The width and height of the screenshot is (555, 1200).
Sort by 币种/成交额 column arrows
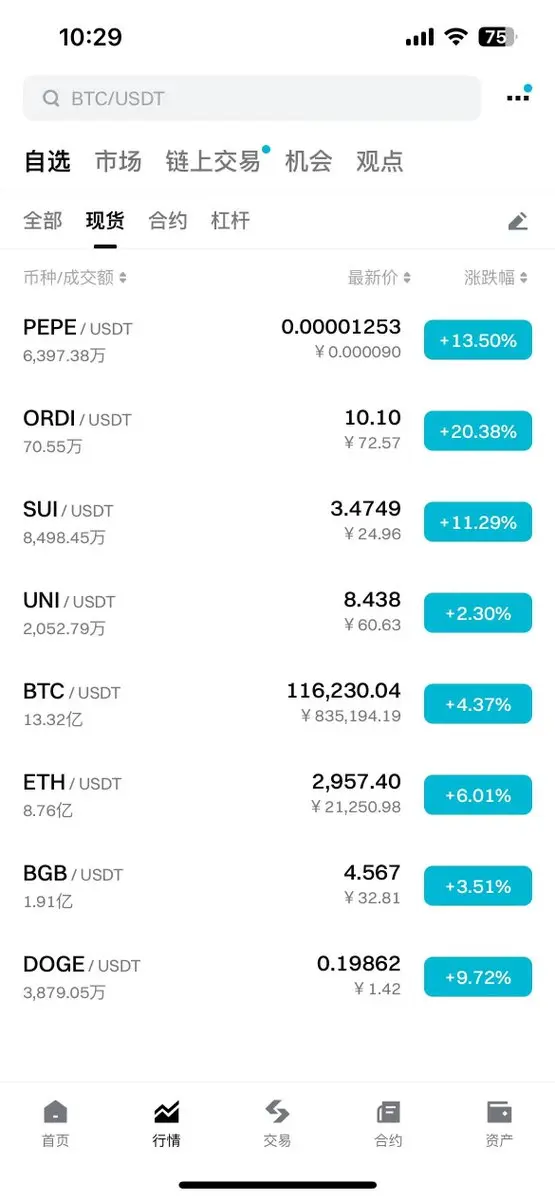point(122,278)
